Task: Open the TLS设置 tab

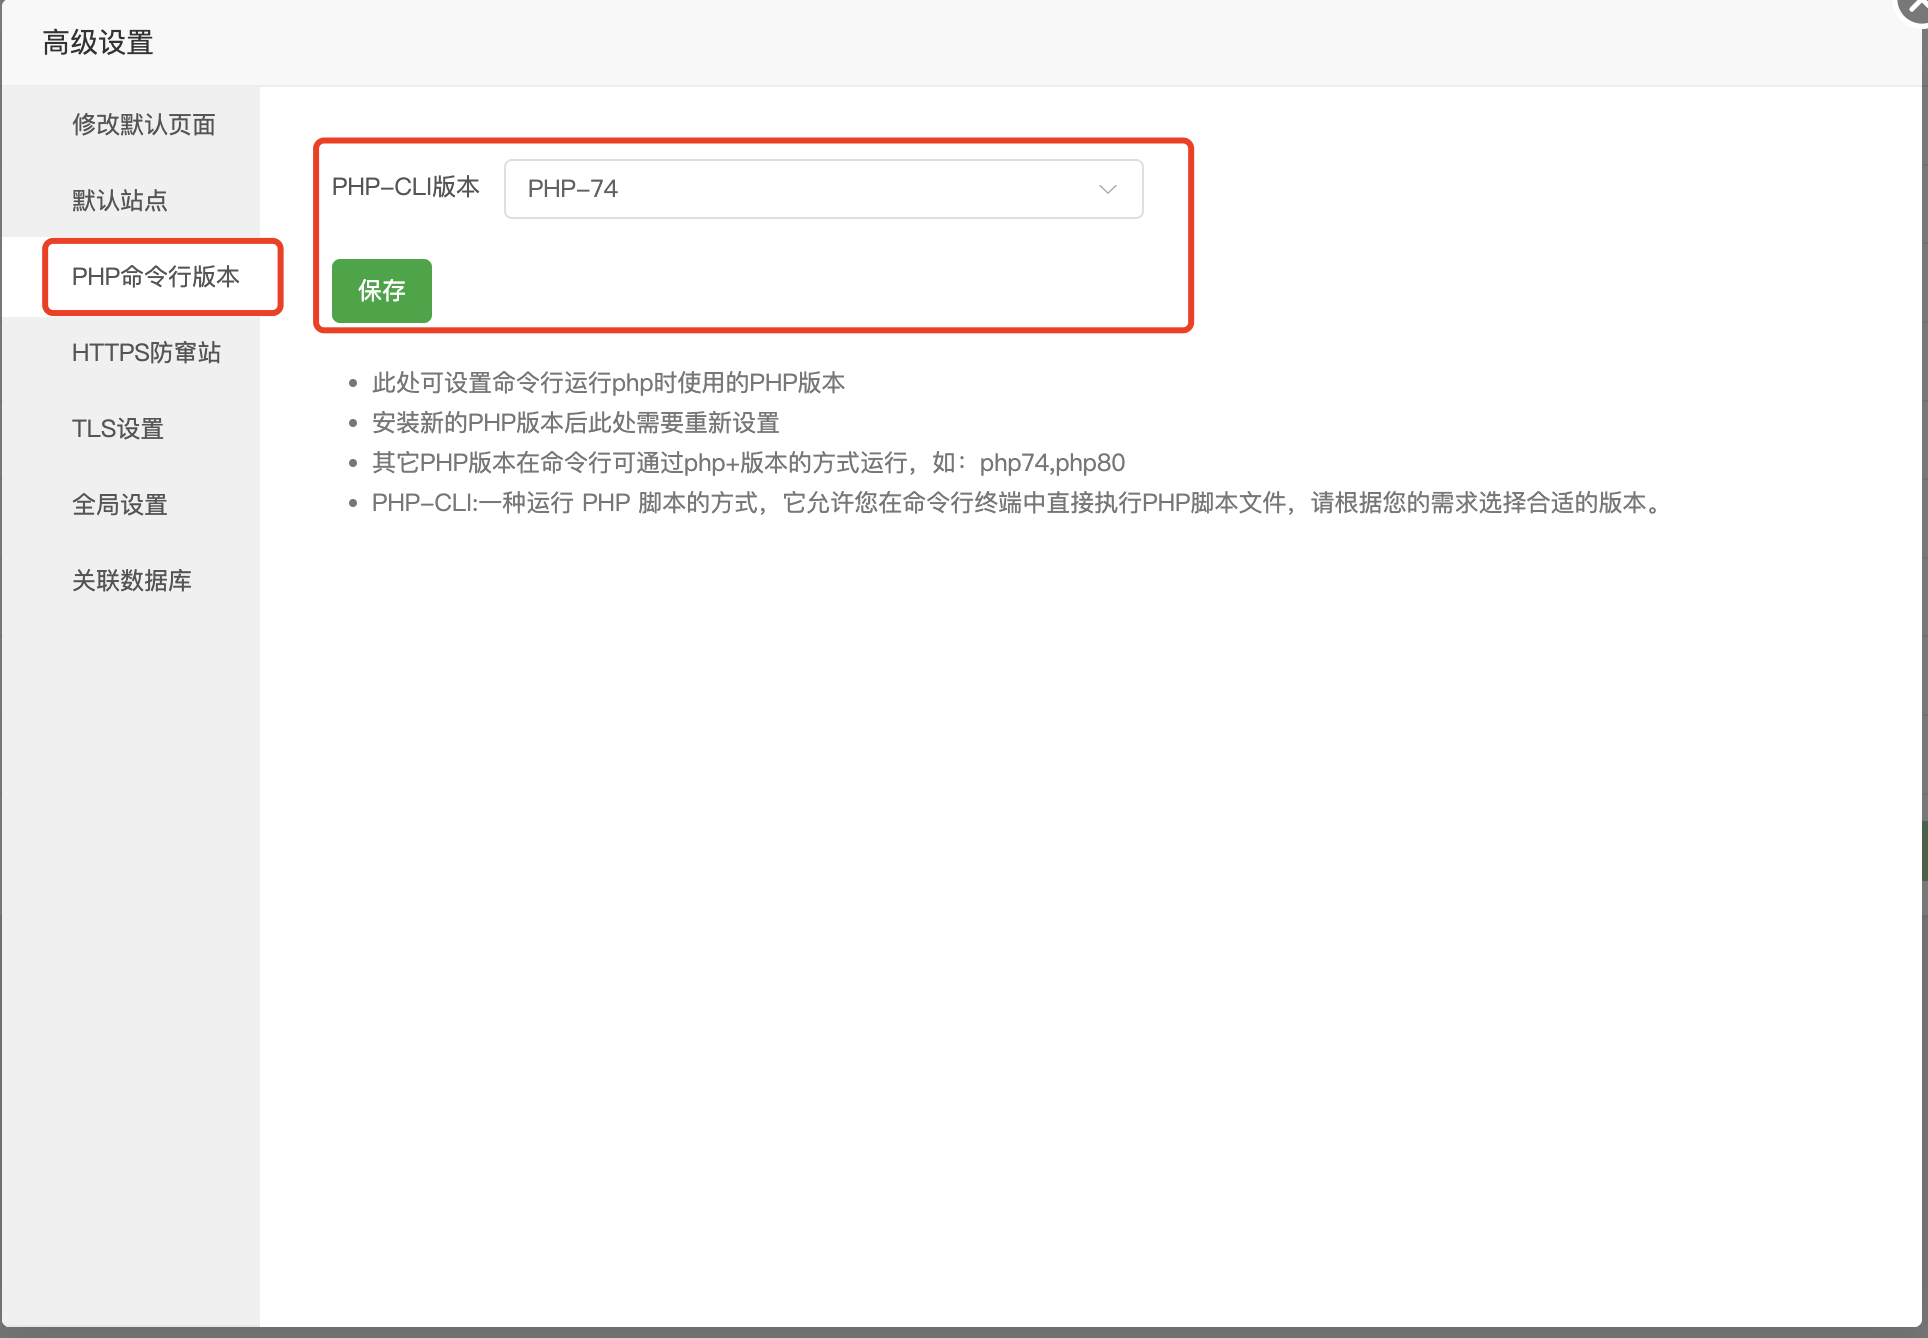Action: coord(117,429)
